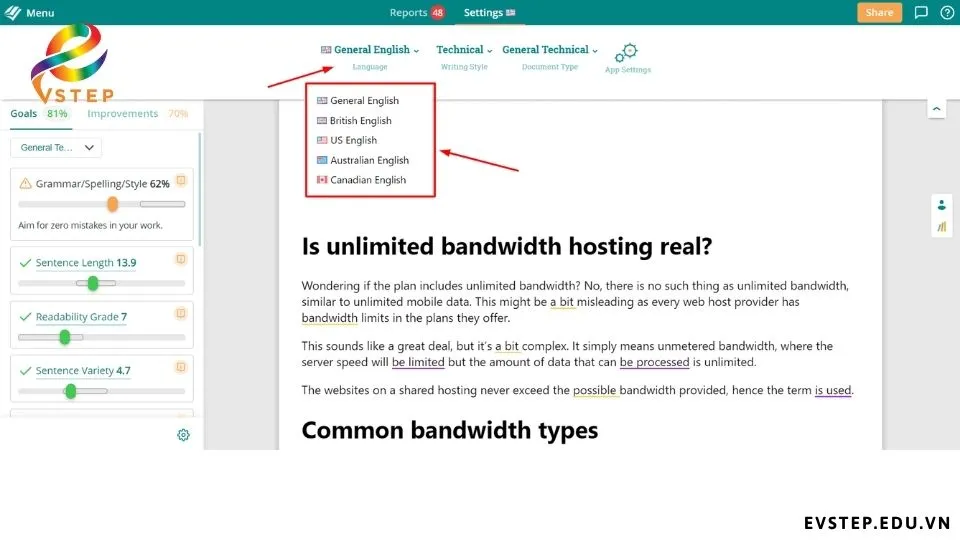
Task: Open the ProWritingAid Menu
Action: (29, 12)
